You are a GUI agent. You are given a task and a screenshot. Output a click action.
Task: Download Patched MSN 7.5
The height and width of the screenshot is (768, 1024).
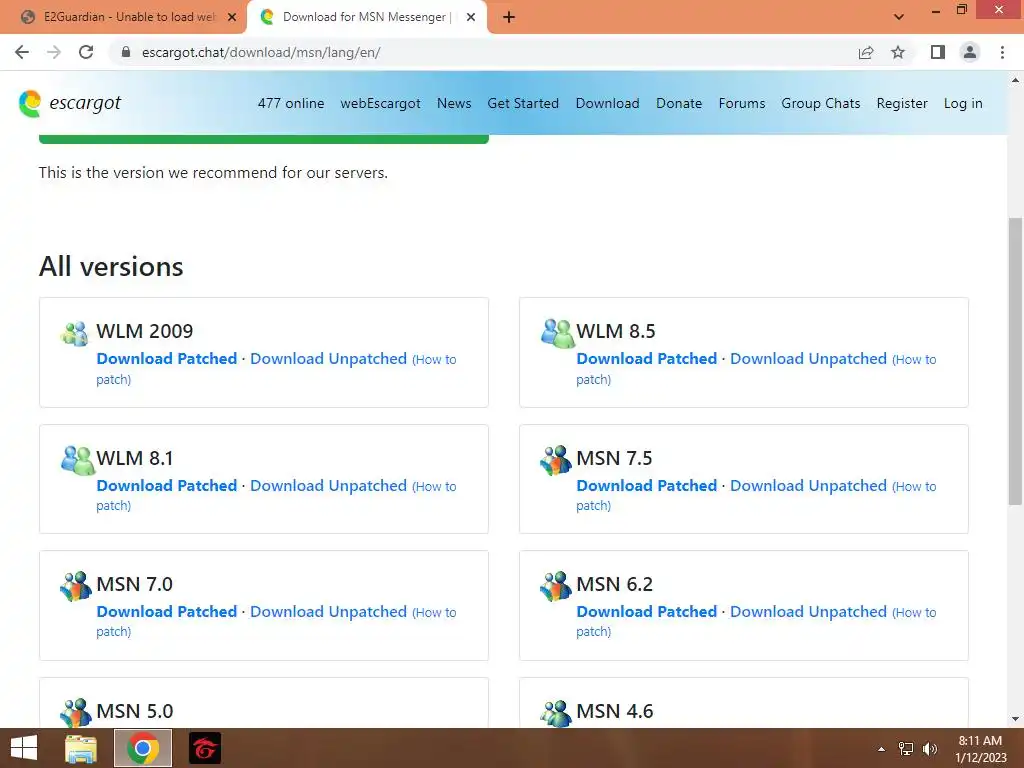click(x=647, y=485)
